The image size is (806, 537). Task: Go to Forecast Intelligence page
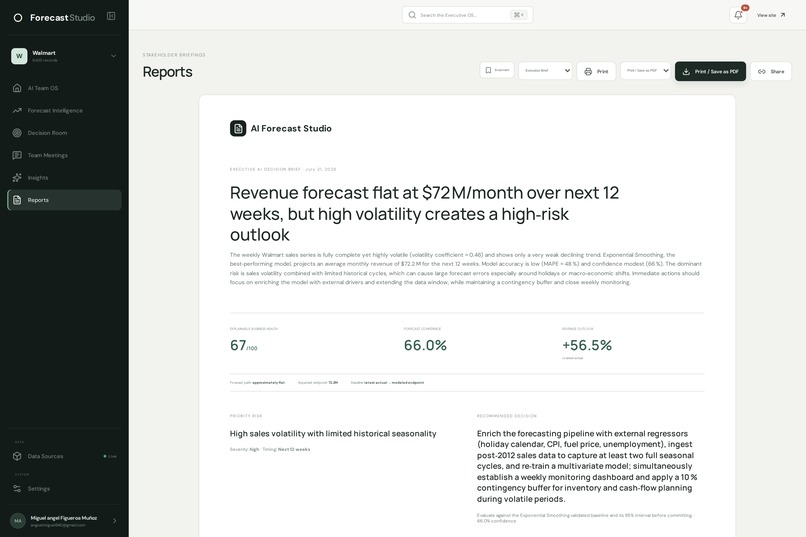[x=64, y=110]
